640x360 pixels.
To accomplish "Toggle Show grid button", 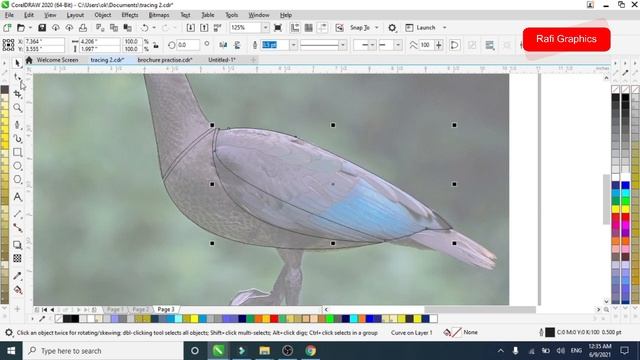I will [309, 28].
